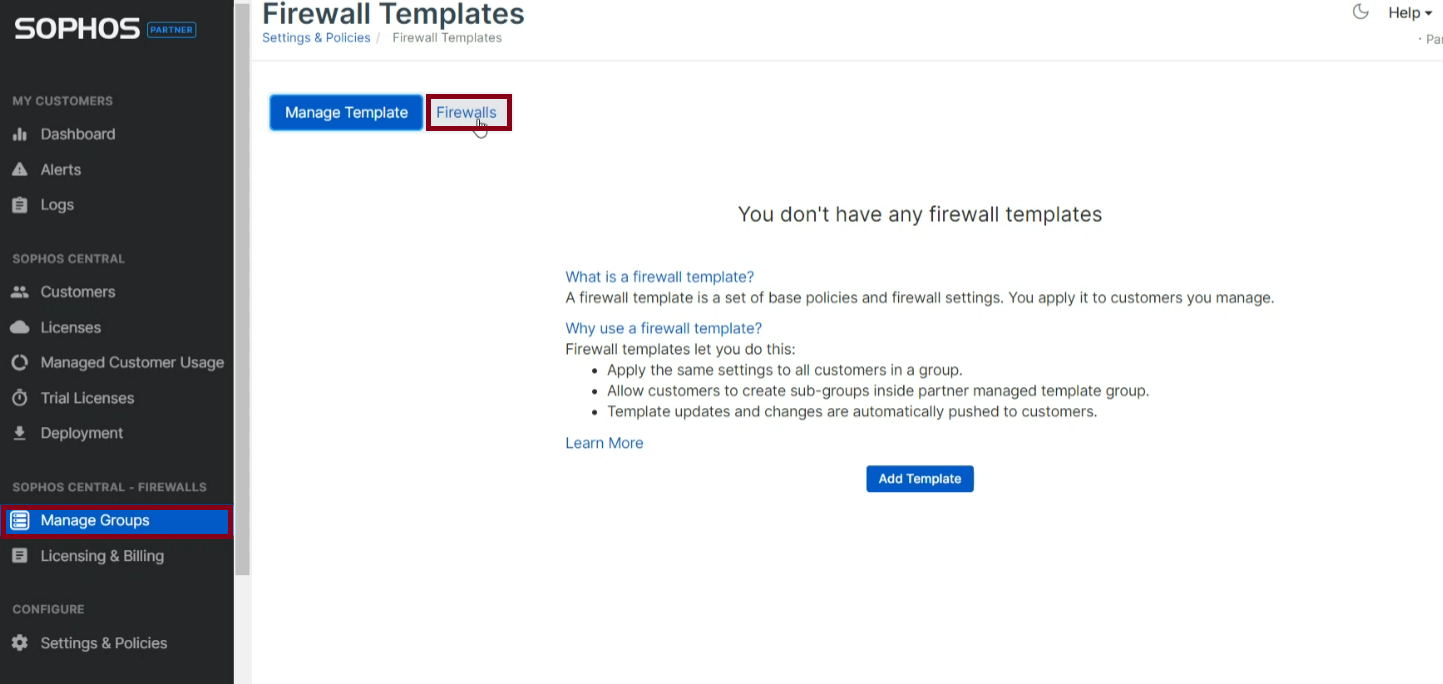
Task: Switch to the Firewalls tab
Action: pos(466,113)
